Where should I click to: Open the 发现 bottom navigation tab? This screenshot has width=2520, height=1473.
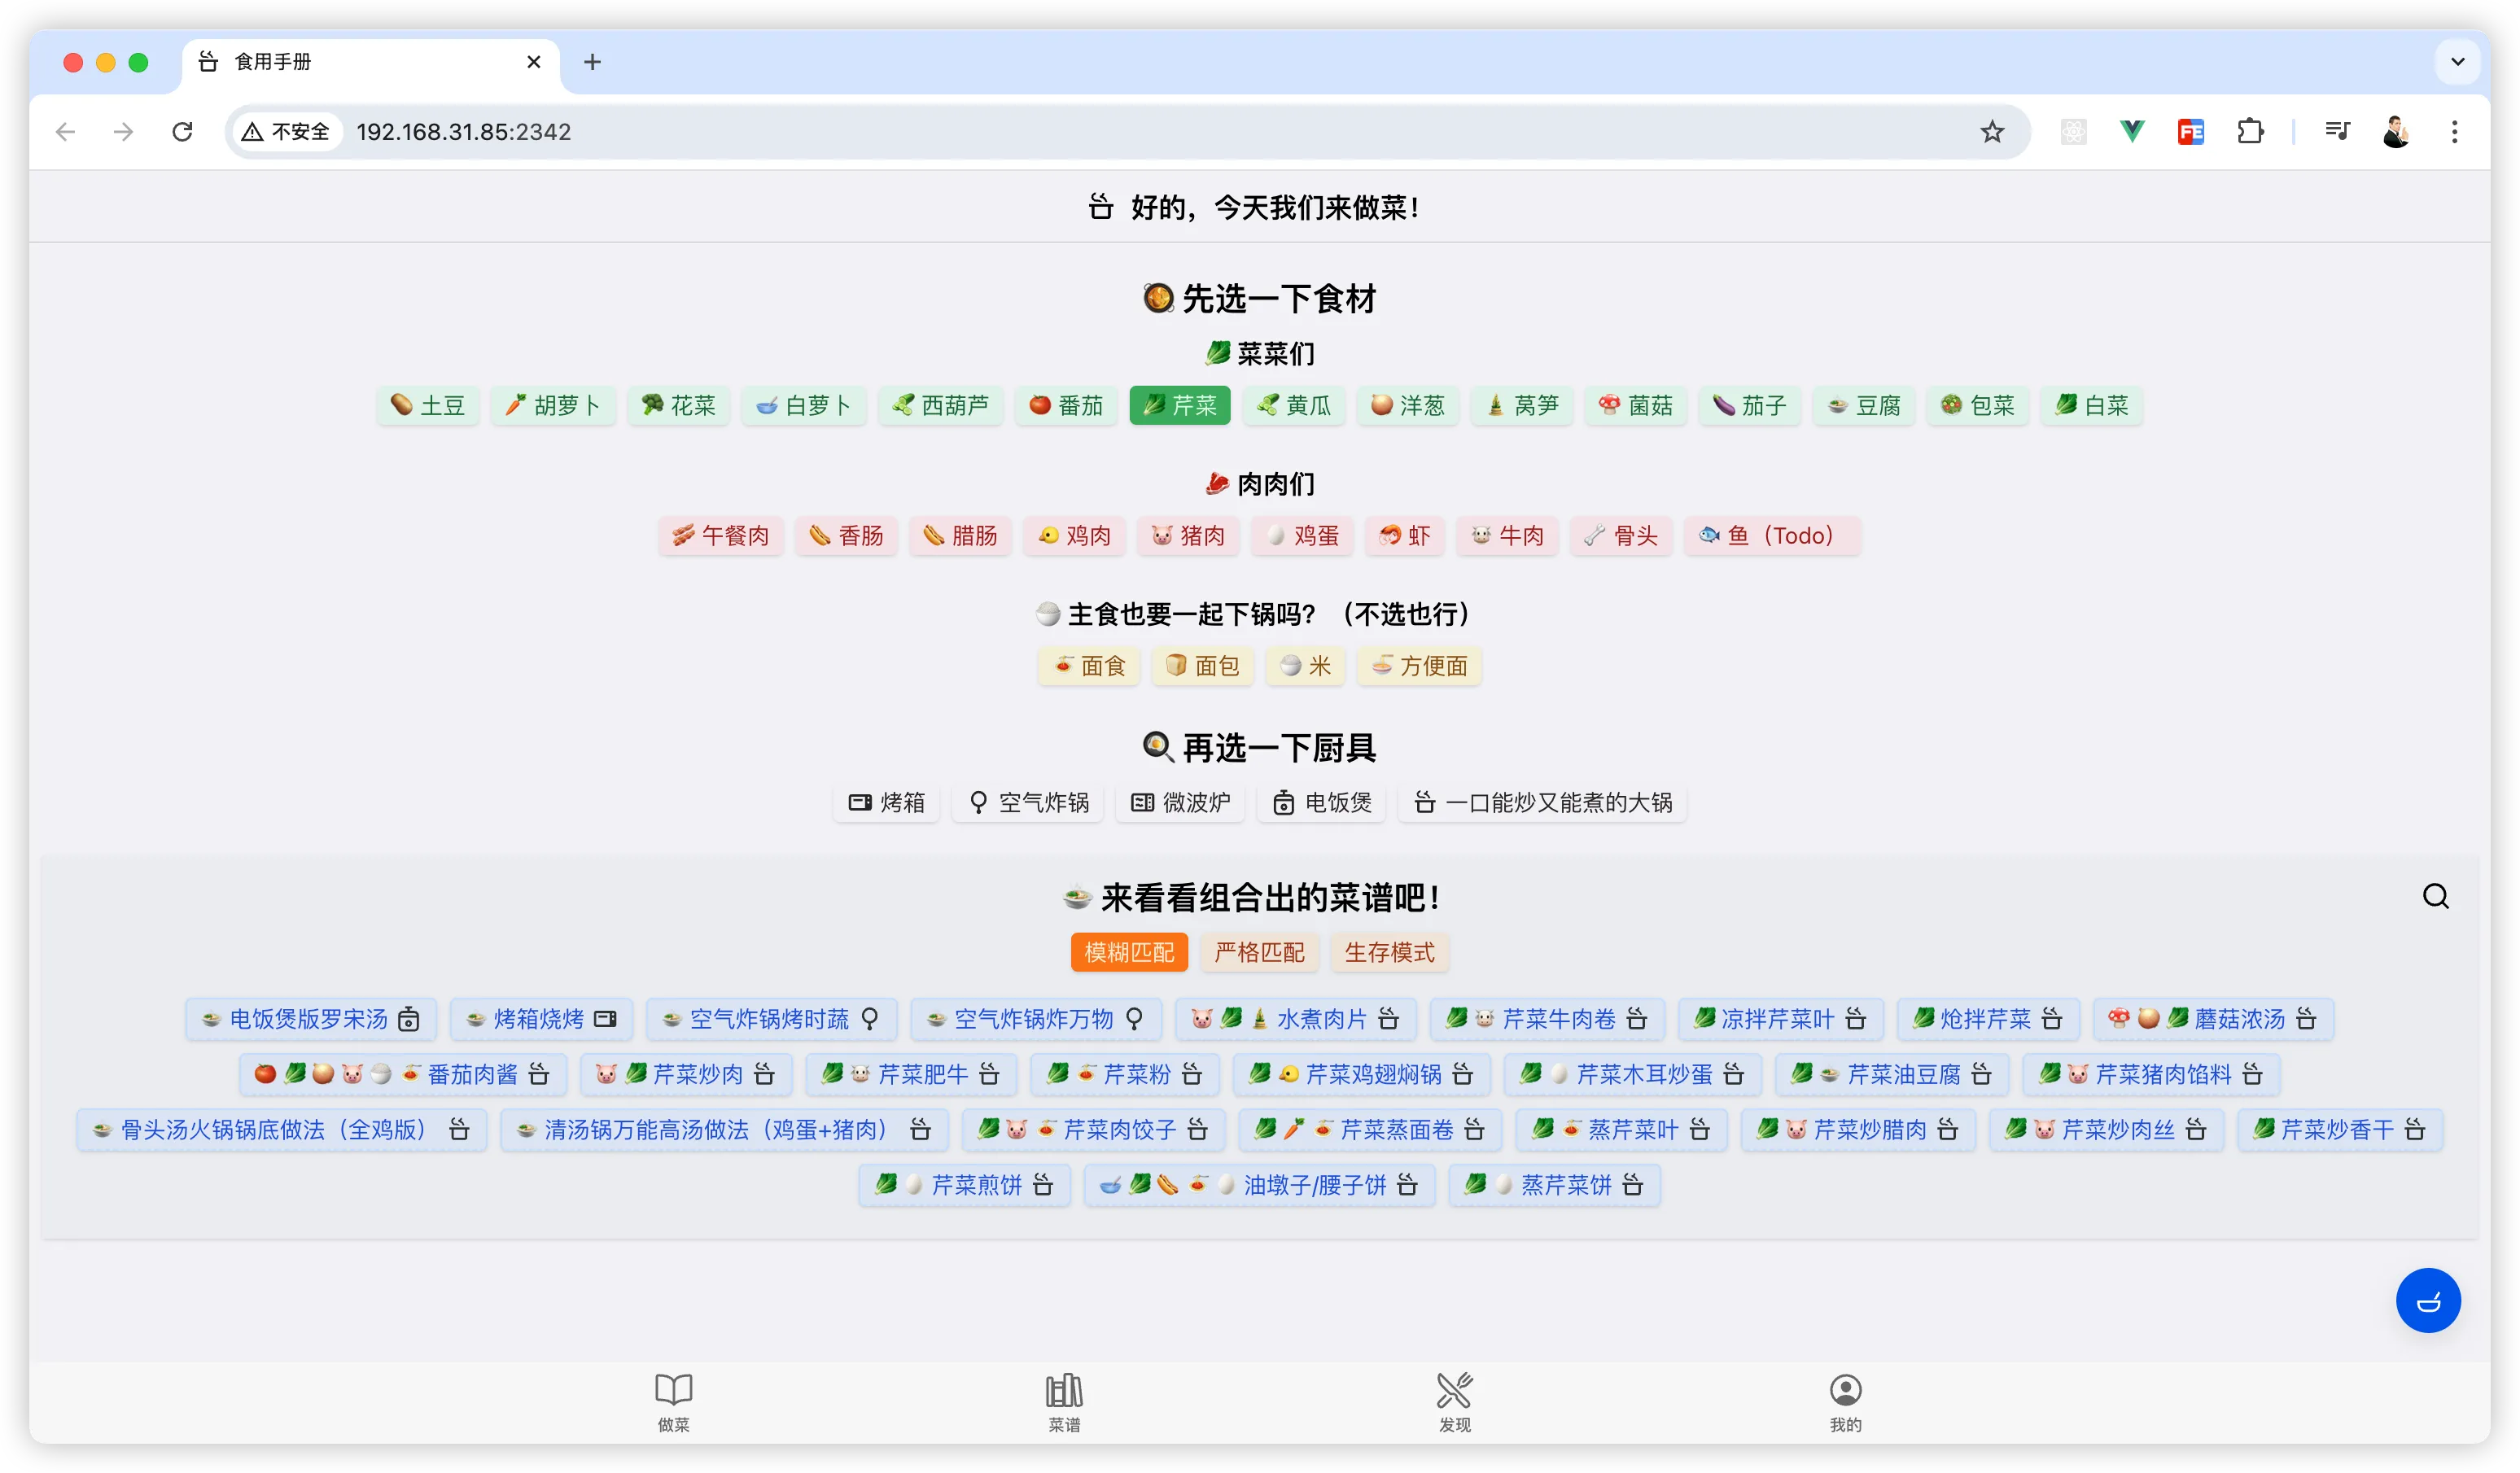click(1455, 1402)
